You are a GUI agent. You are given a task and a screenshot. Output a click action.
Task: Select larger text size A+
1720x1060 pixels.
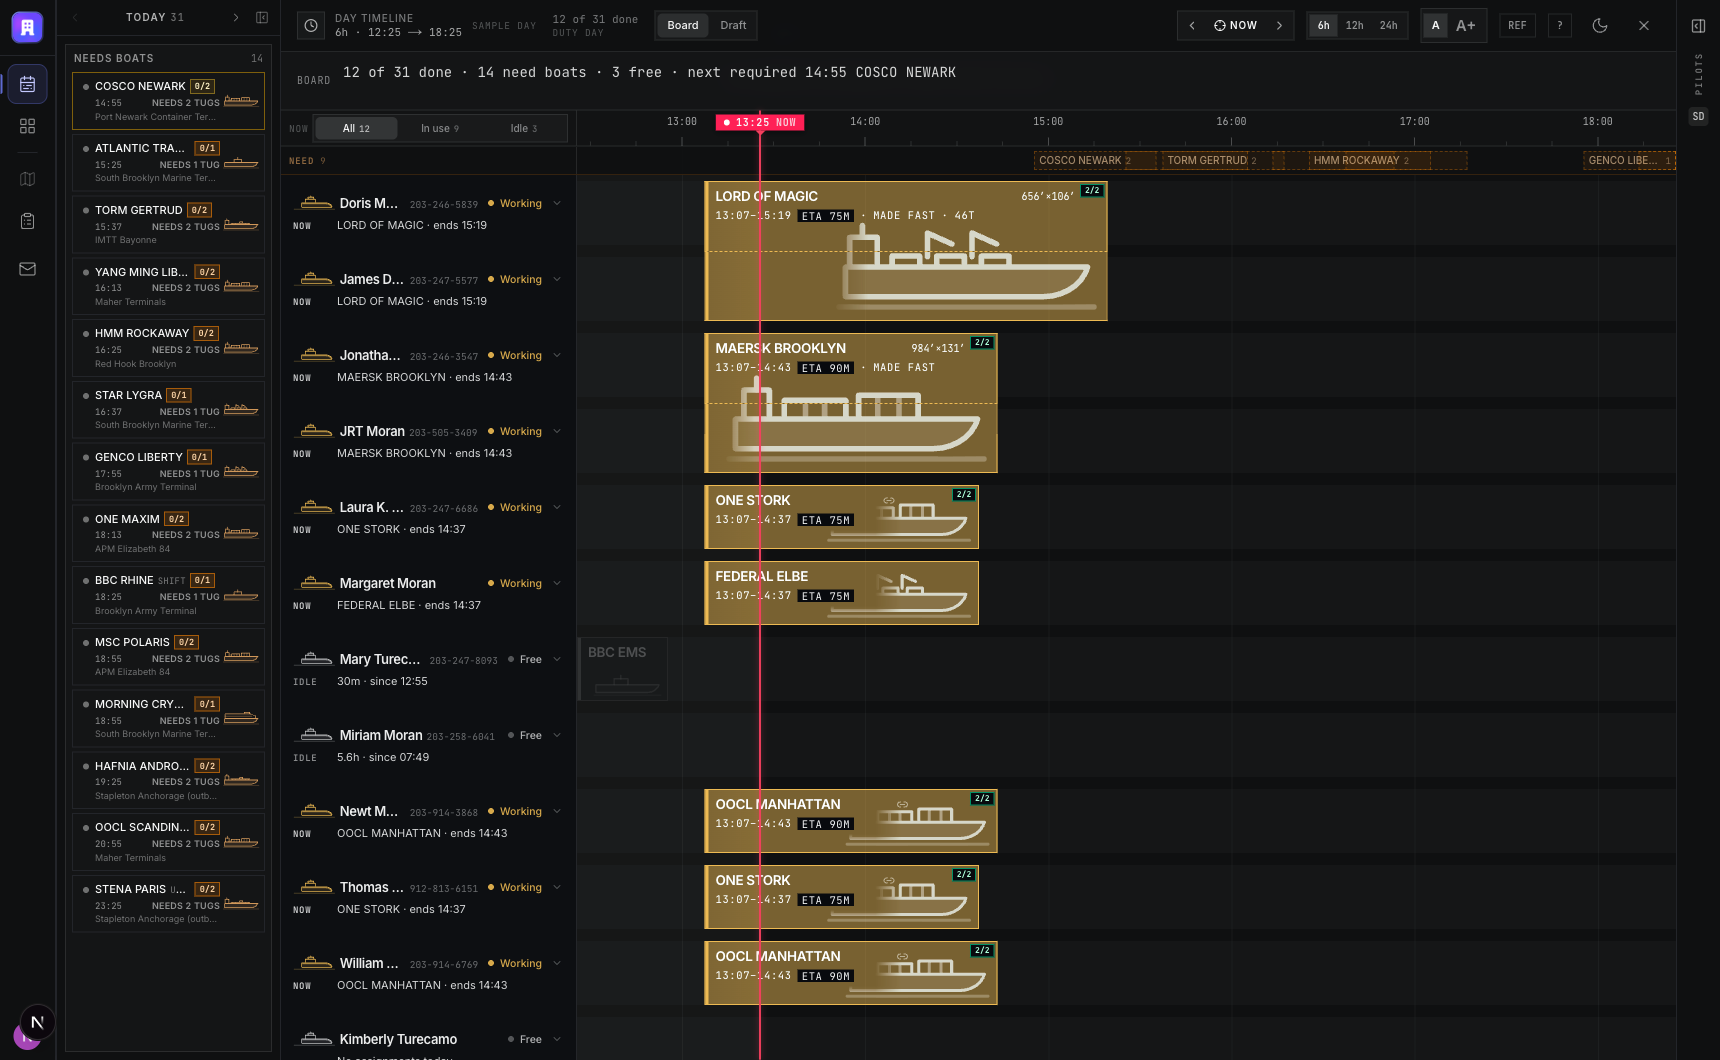1466,26
